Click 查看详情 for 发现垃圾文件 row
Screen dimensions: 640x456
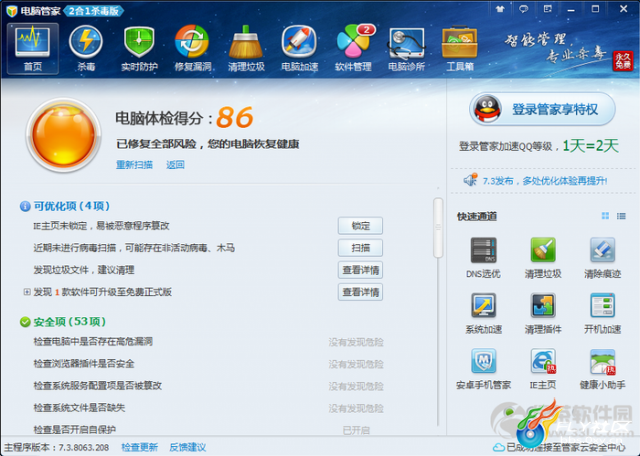pos(360,270)
